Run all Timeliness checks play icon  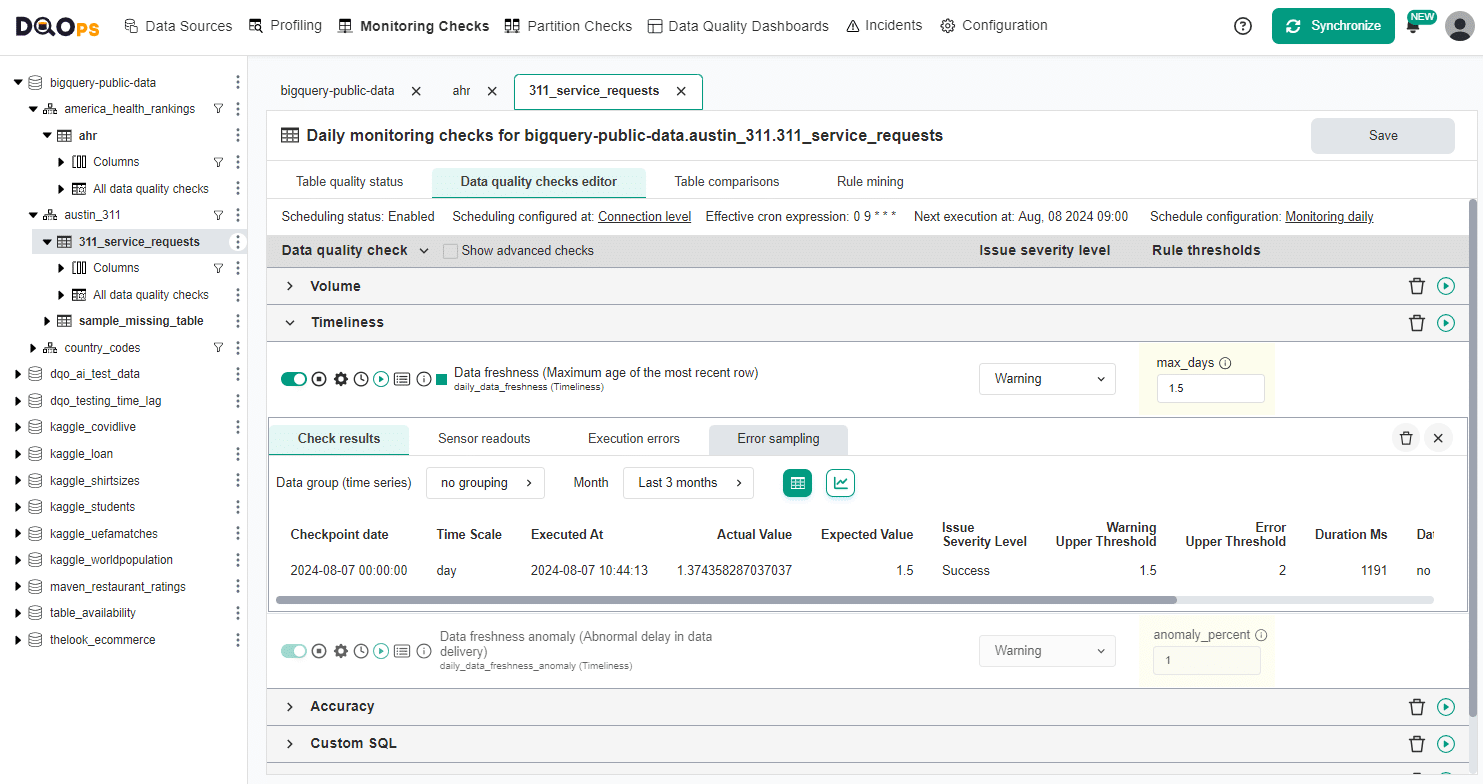[1446, 323]
